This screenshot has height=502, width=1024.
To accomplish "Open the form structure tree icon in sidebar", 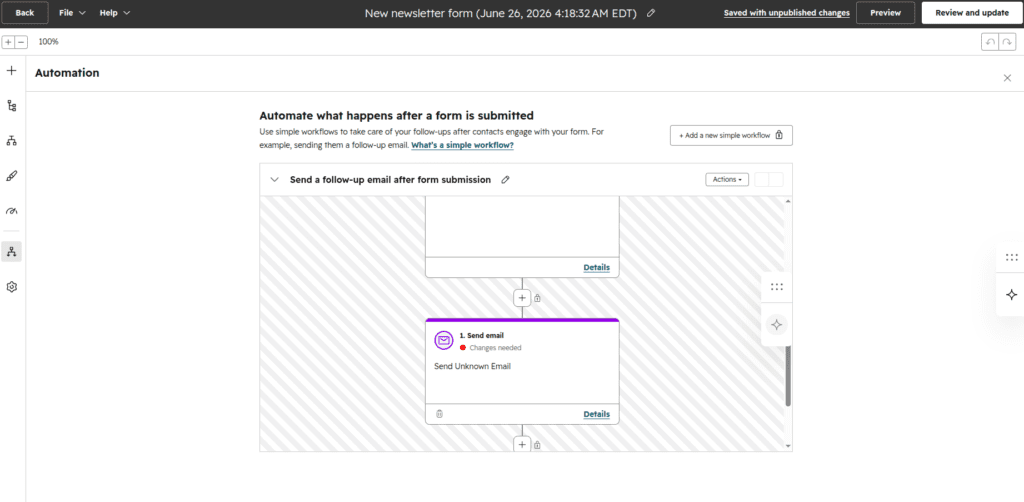I will 11,106.
